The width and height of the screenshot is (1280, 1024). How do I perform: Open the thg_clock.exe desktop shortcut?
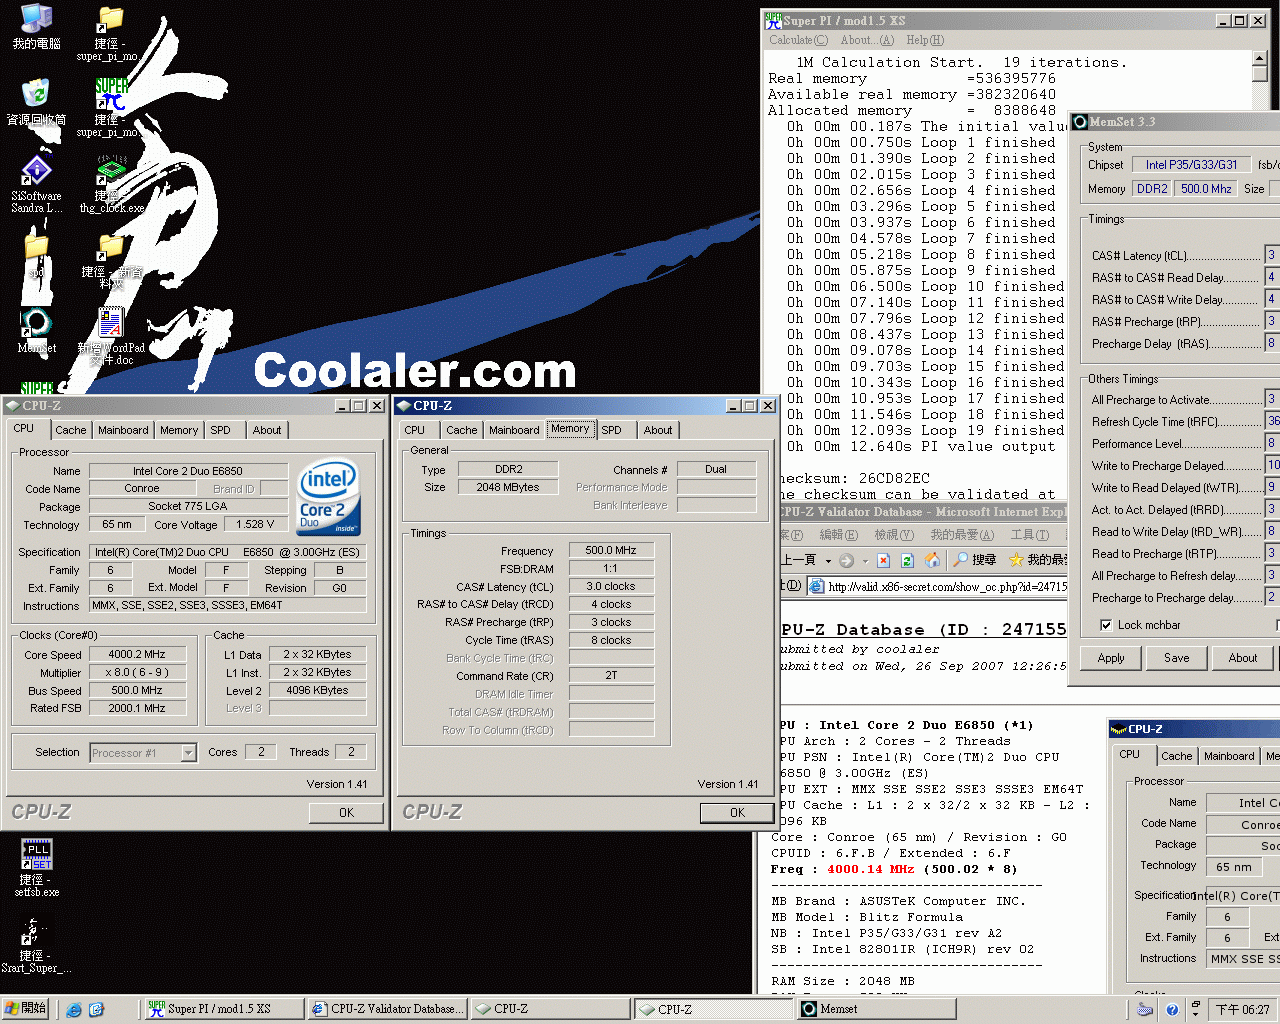click(111, 184)
